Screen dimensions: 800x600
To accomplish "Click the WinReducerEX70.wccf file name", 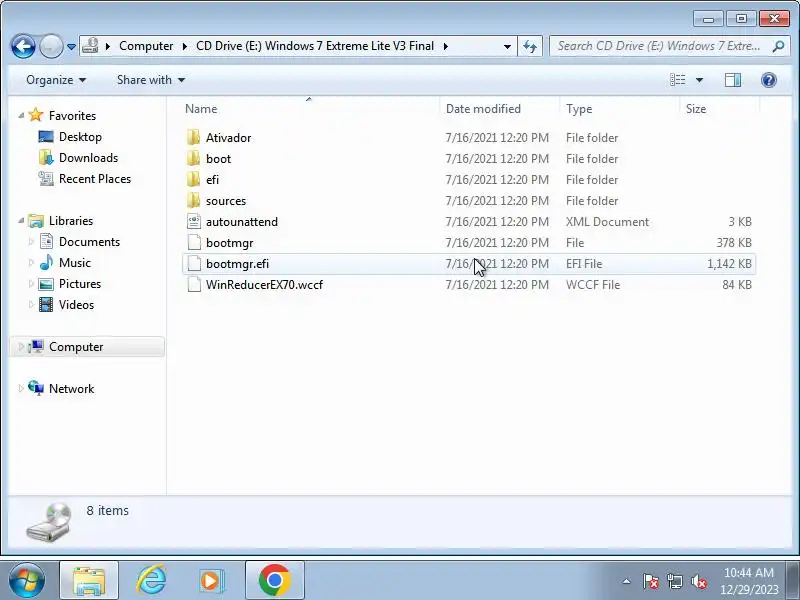I will coord(264,285).
